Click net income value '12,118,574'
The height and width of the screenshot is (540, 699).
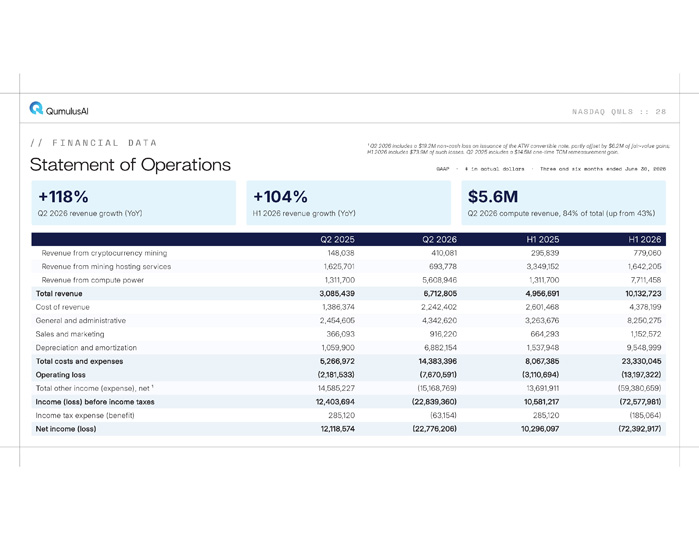[337, 429]
